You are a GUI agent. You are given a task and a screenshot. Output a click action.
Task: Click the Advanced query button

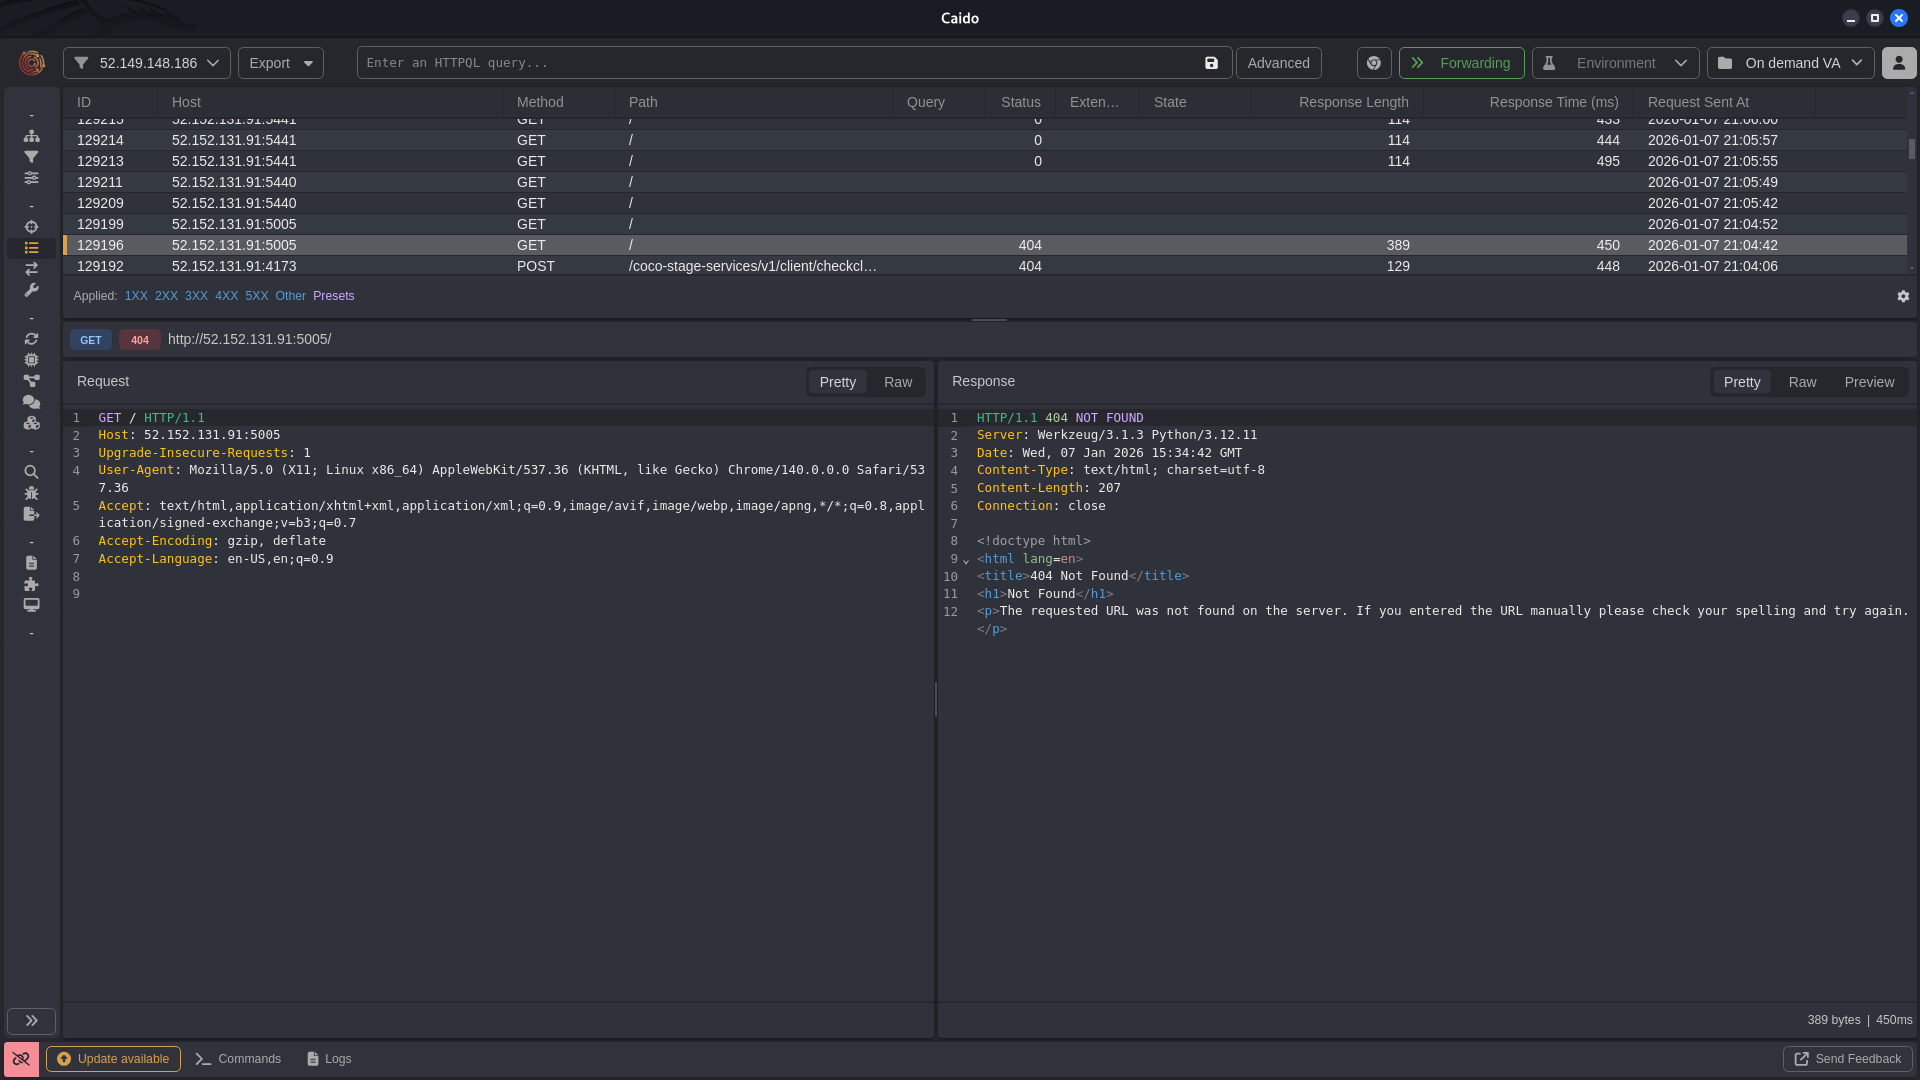pos(1278,63)
